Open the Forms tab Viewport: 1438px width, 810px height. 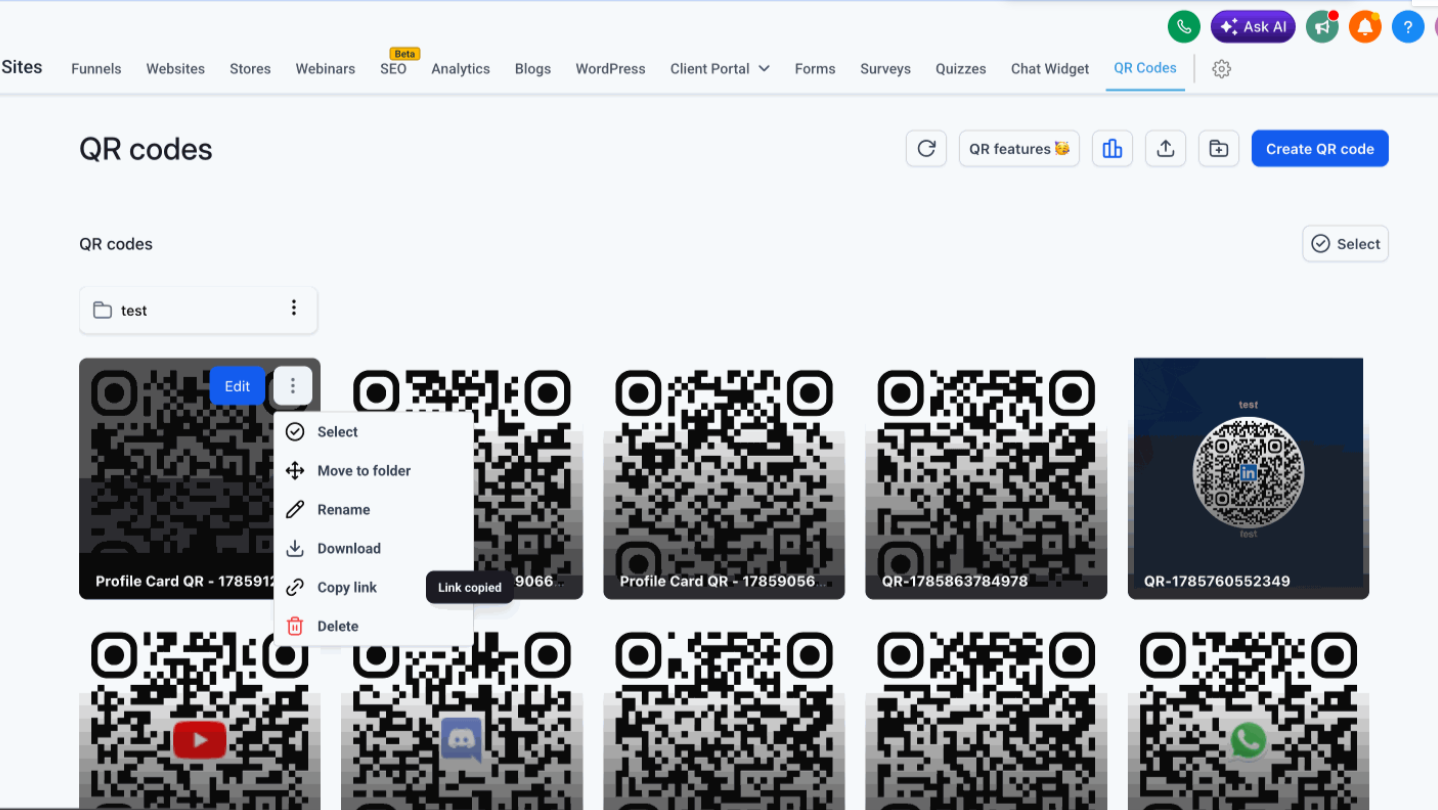pyautogui.click(x=815, y=69)
